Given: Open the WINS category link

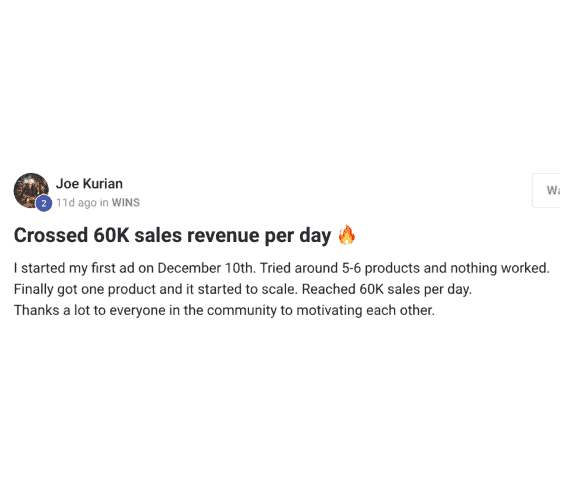Looking at the screenshot, I should (126, 202).
